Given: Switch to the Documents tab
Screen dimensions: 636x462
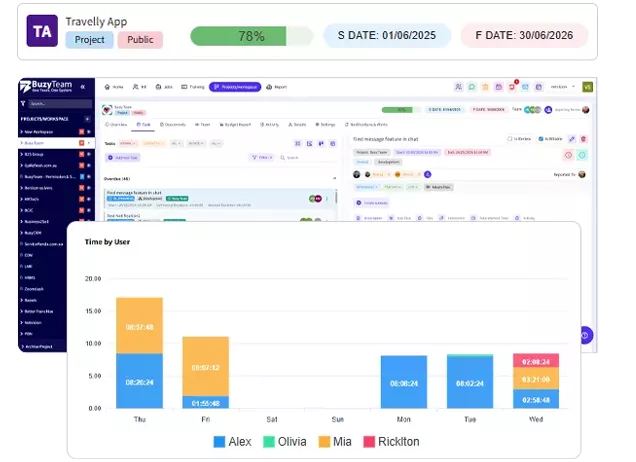Looking at the screenshot, I should coord(173,125).
